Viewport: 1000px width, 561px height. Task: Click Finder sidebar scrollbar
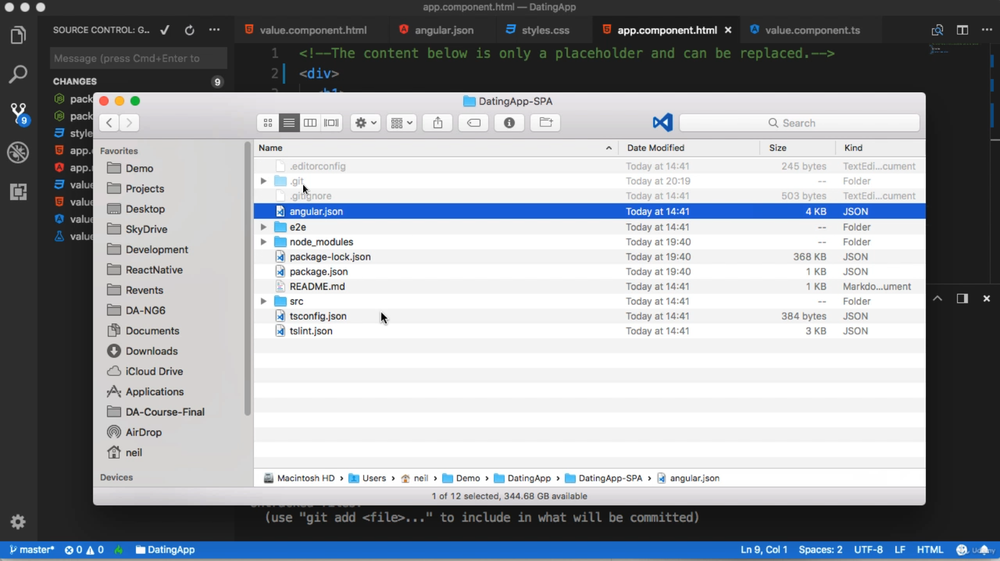click(x=247, y=279)
